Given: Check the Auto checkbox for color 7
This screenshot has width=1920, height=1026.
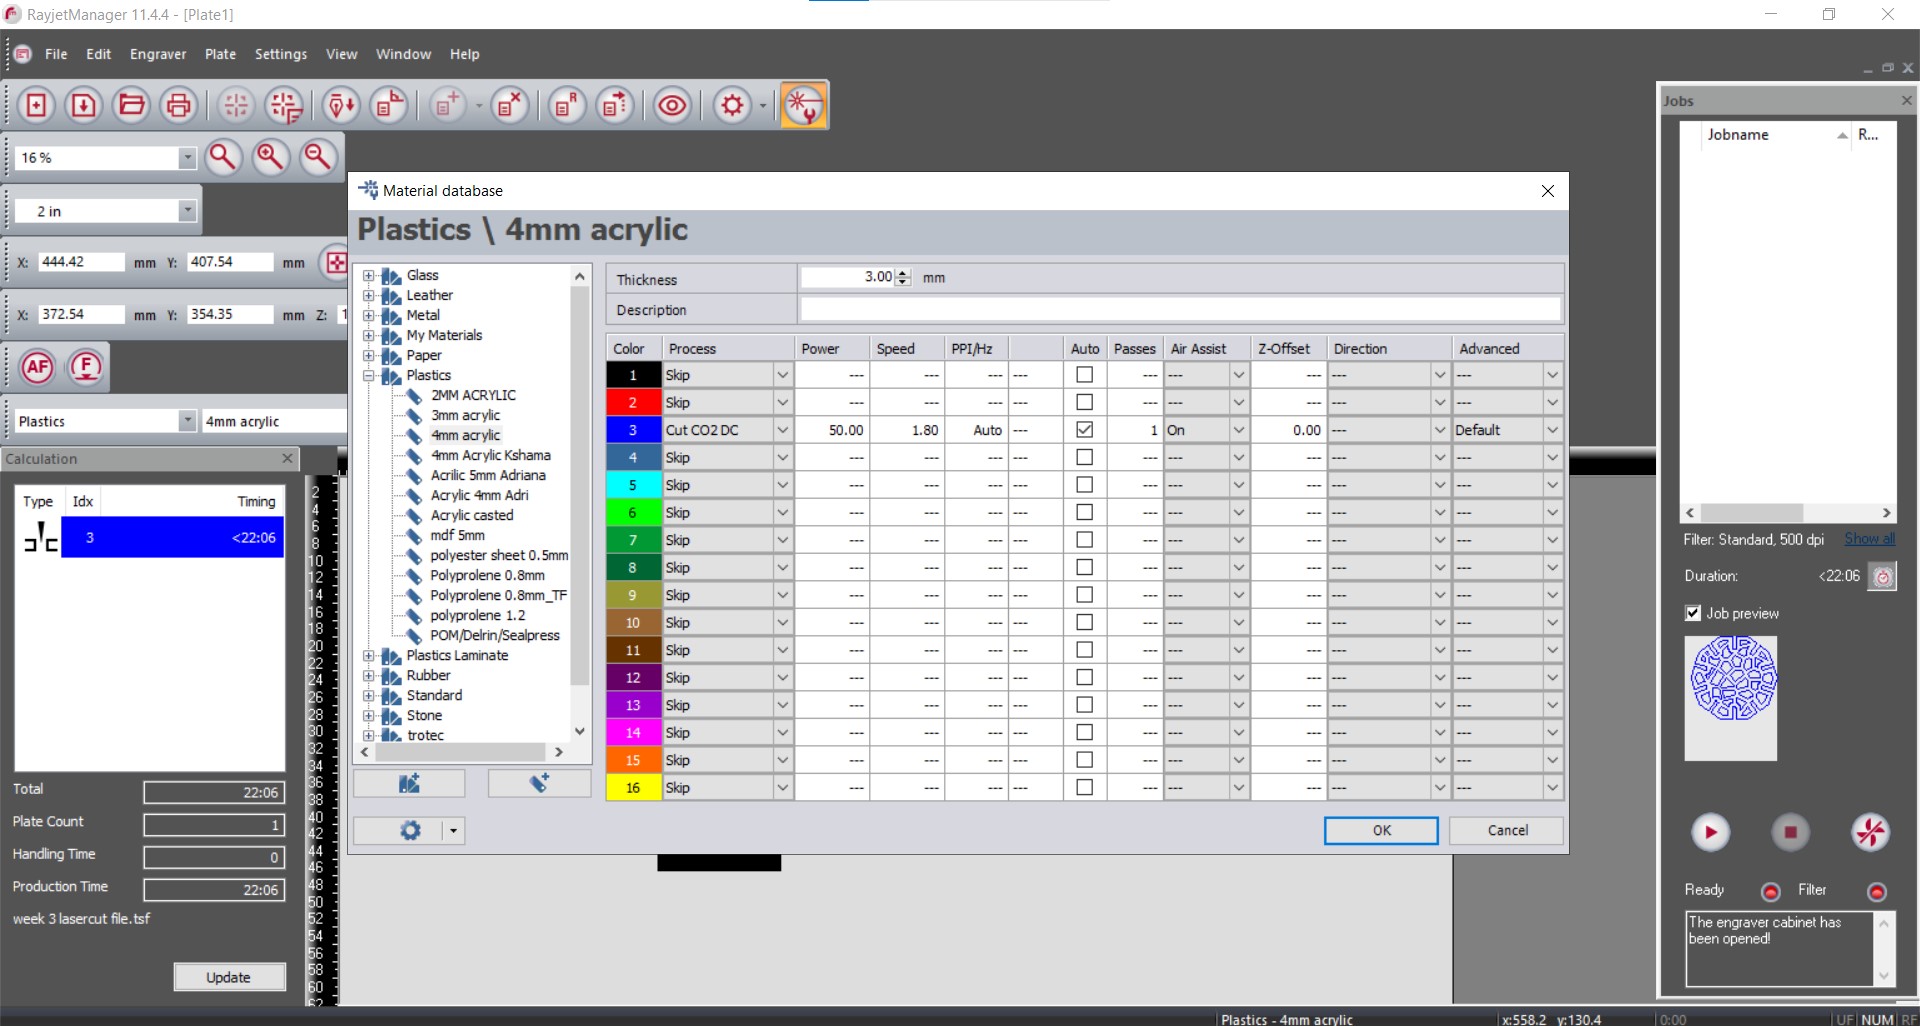Looking at the screenshot, I should 1084,540.
